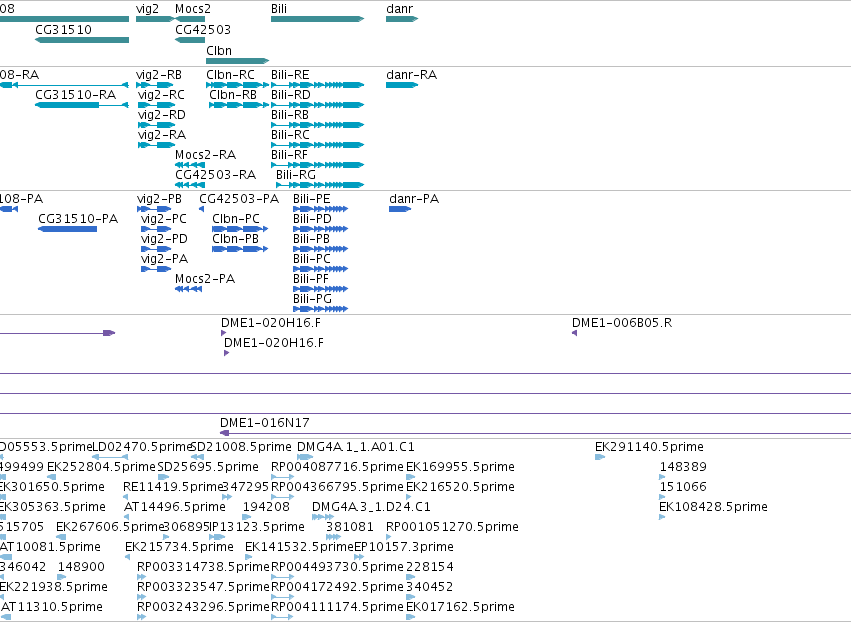Click transcript label Clbn-RC

click(230, 75)
